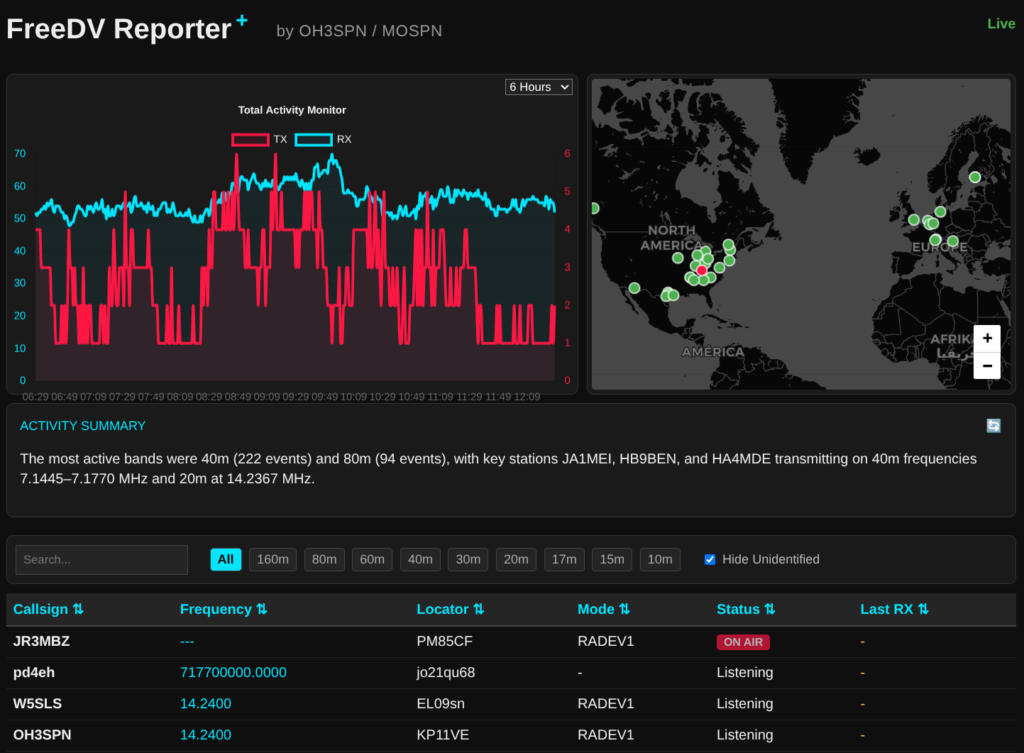Screen dimensions: 1024x753
Task: Toggle TX series in chart legend
Action: [250, 139]
